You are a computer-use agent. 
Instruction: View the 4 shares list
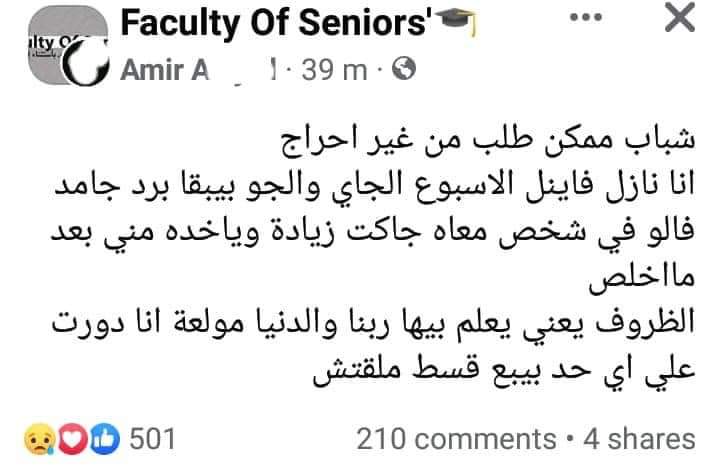coord(638,438)
